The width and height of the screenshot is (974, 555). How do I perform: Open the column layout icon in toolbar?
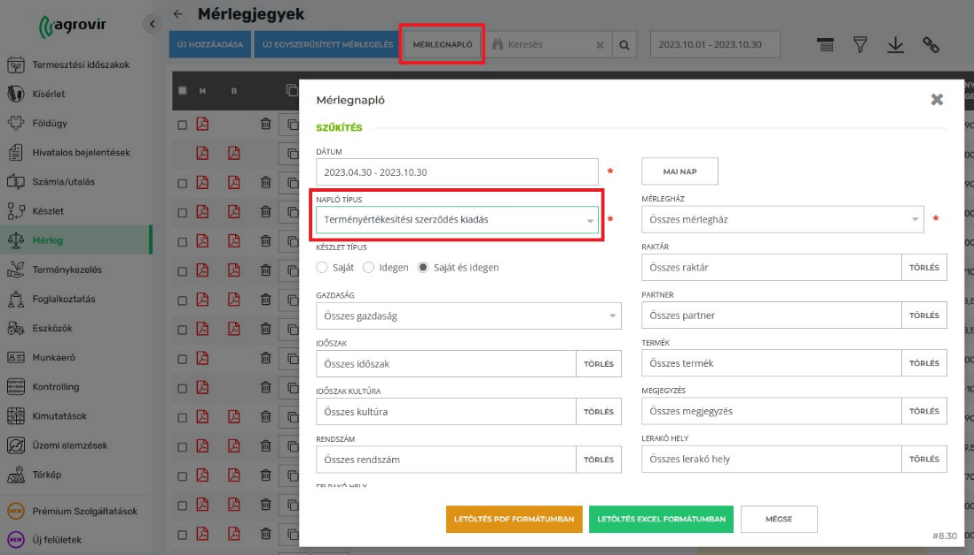[825, 45]
